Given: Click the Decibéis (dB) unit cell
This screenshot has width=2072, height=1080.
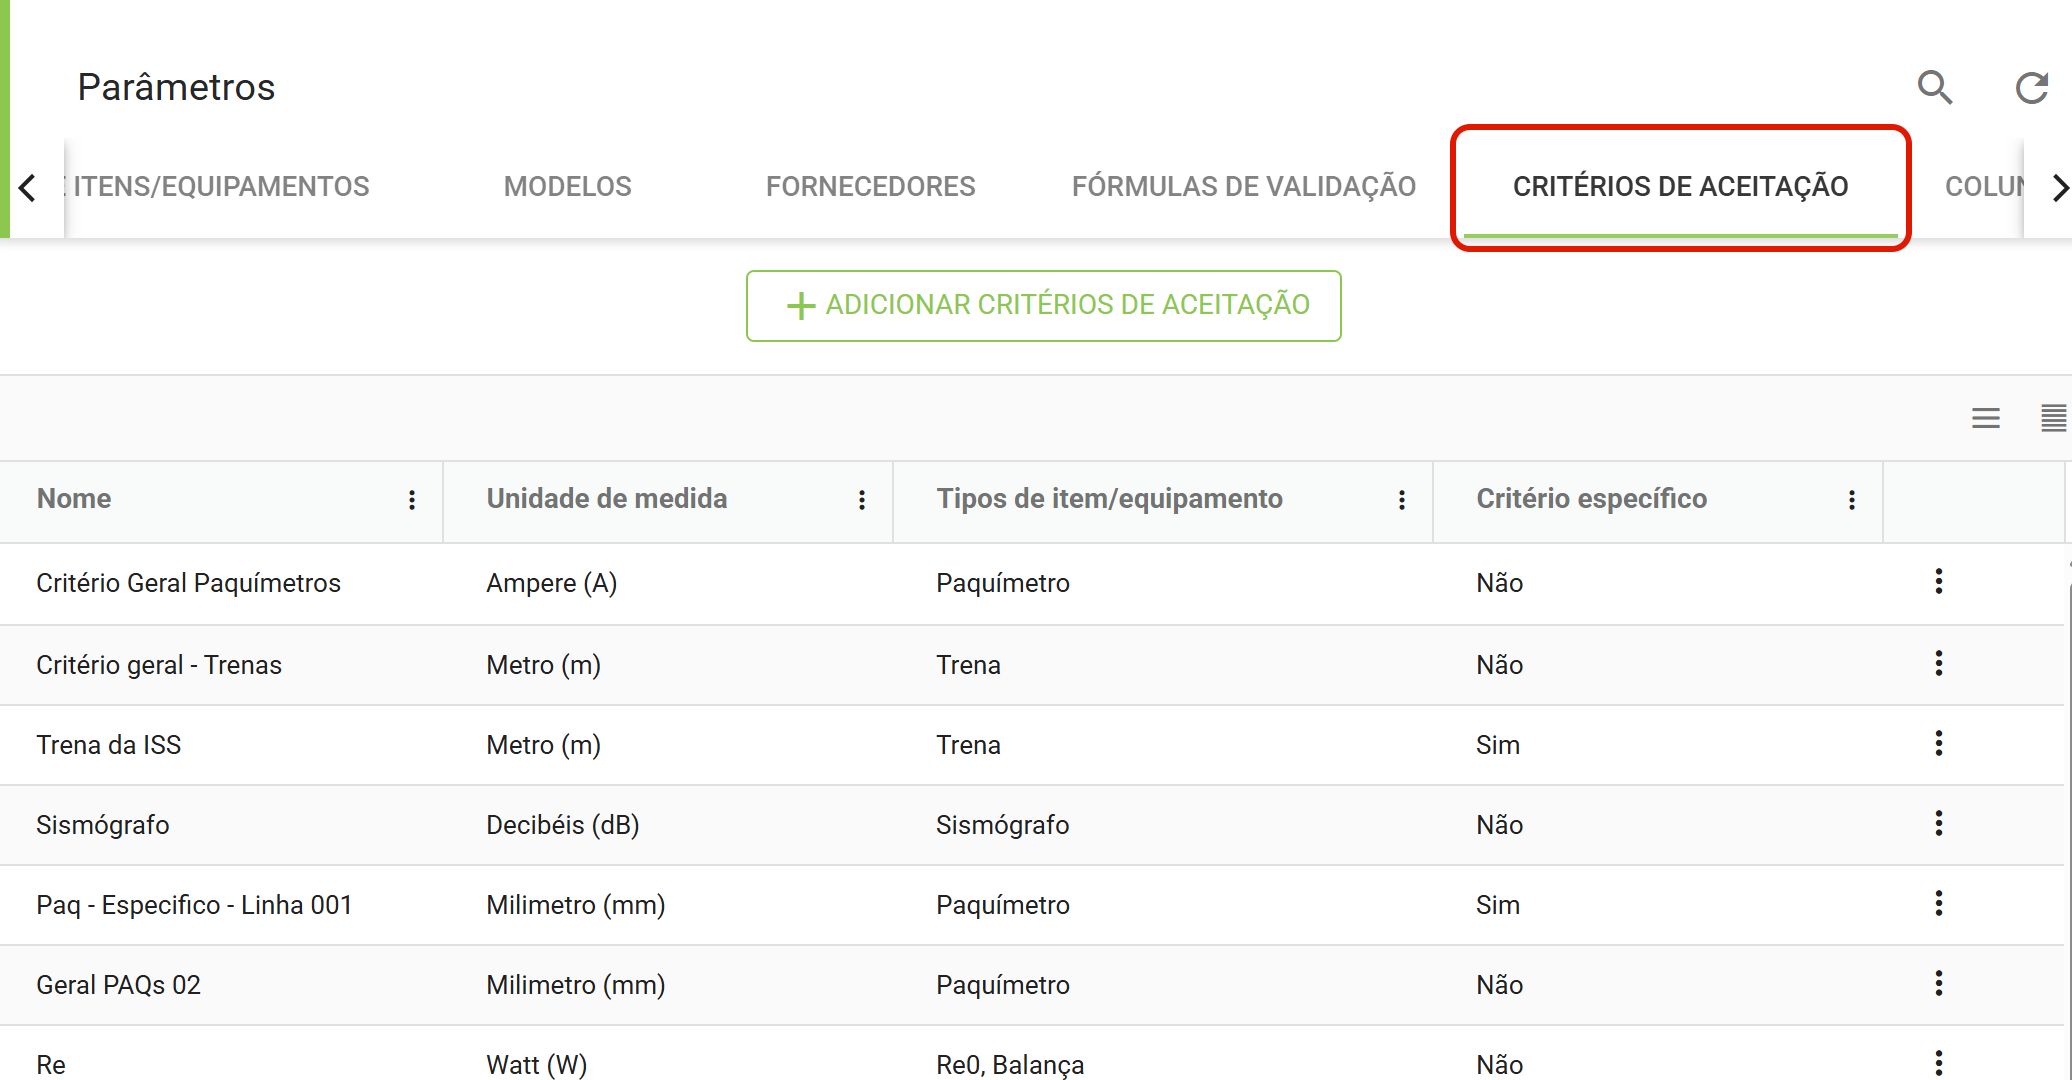Looking at the screenshot, I should click(x=562, y=825).
